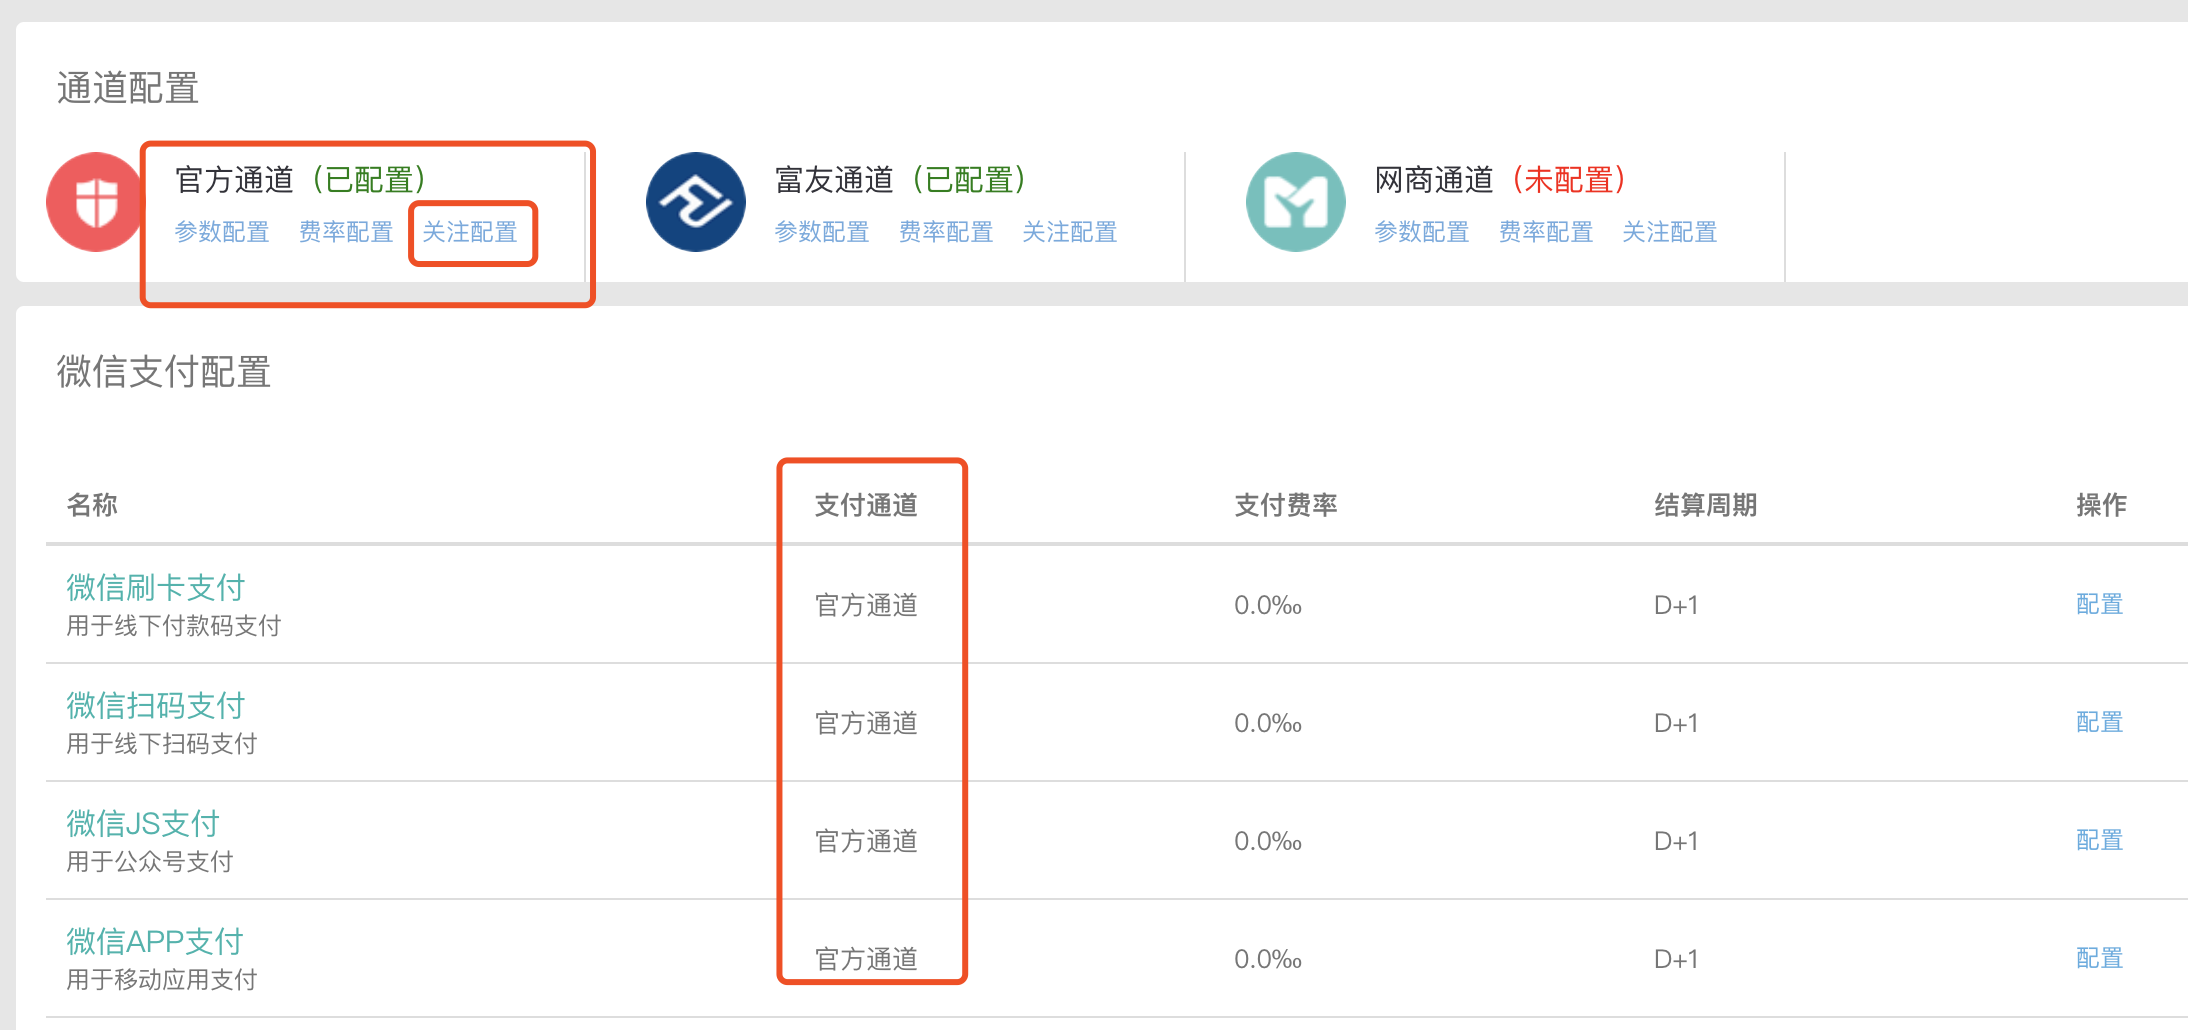Open 关注配置 under 富友通道

coord(1070,232)
